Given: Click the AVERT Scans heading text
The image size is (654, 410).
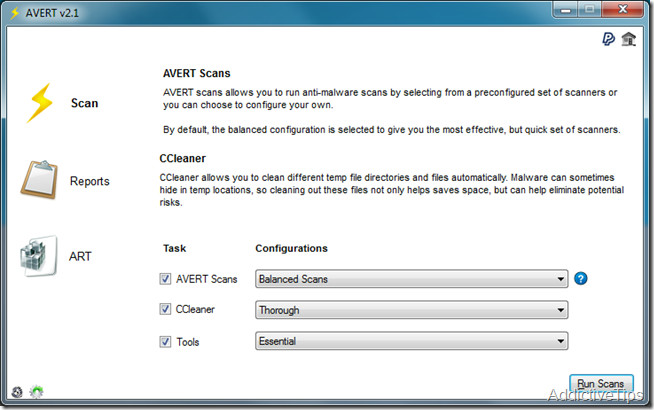Looking at the screenshot, I should click(196, 73).
